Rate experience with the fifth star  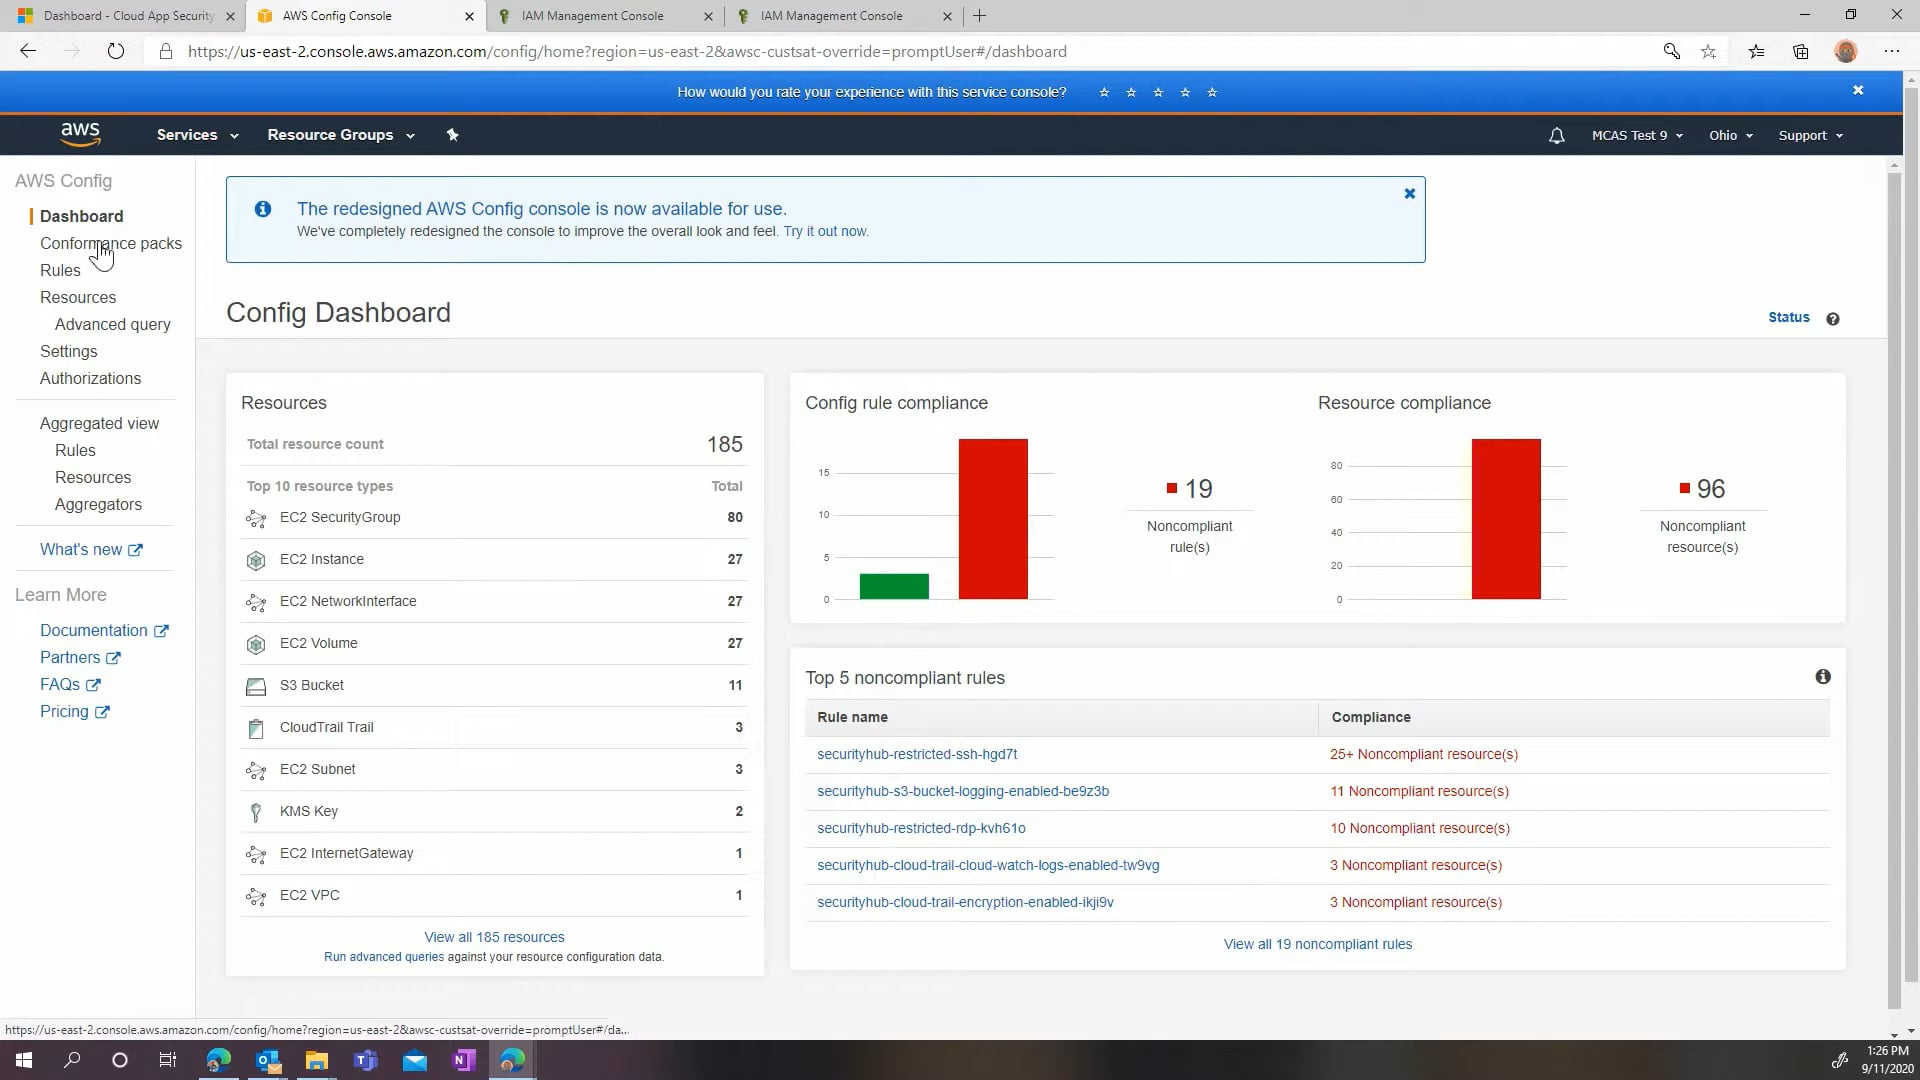coord(1212,92)
